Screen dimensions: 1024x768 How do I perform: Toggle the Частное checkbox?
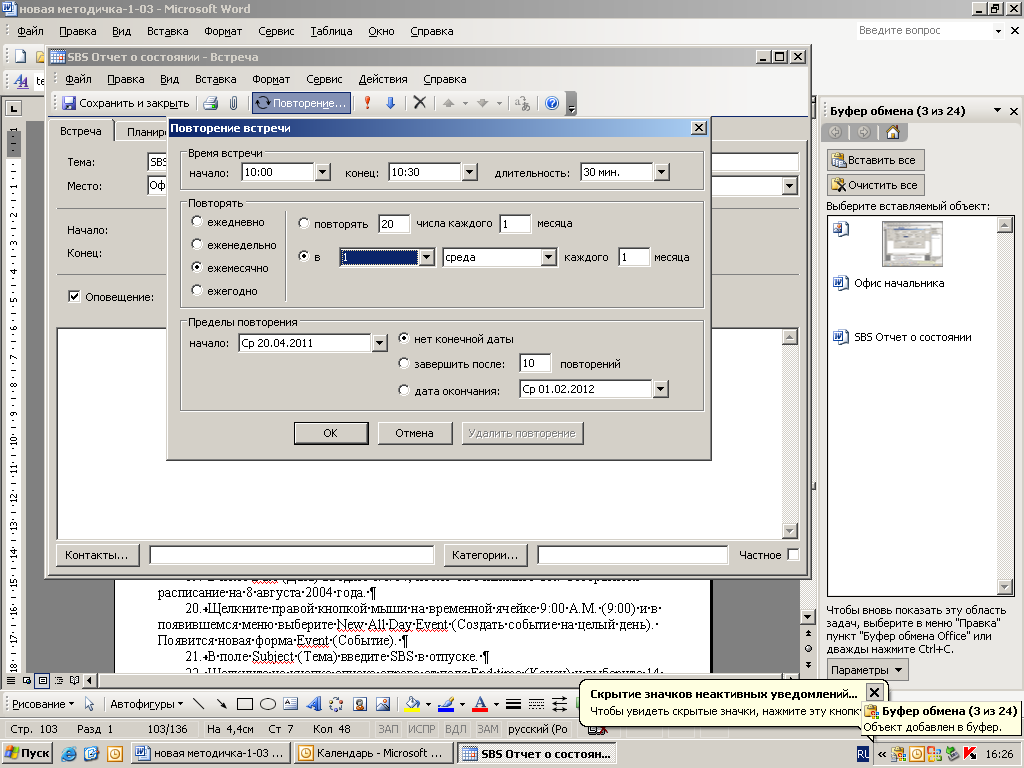click(793, 554)
